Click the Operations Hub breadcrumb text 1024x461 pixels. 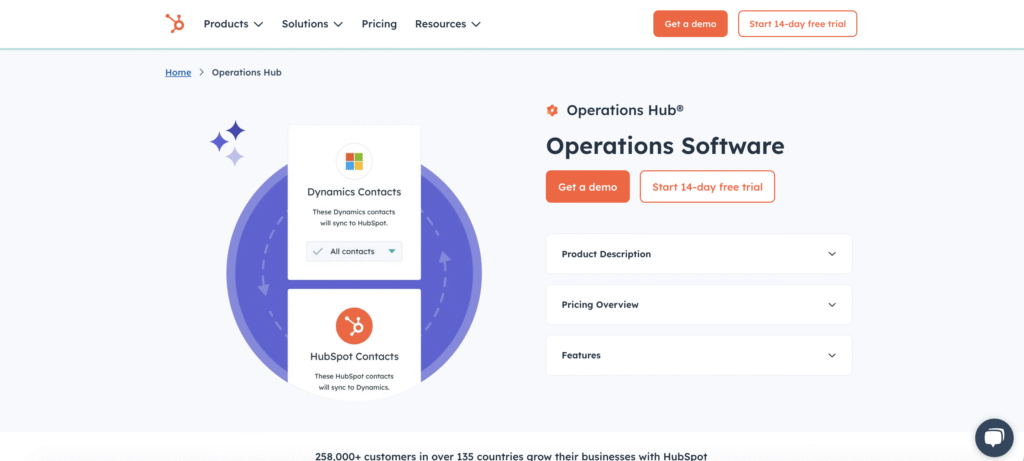247,72
